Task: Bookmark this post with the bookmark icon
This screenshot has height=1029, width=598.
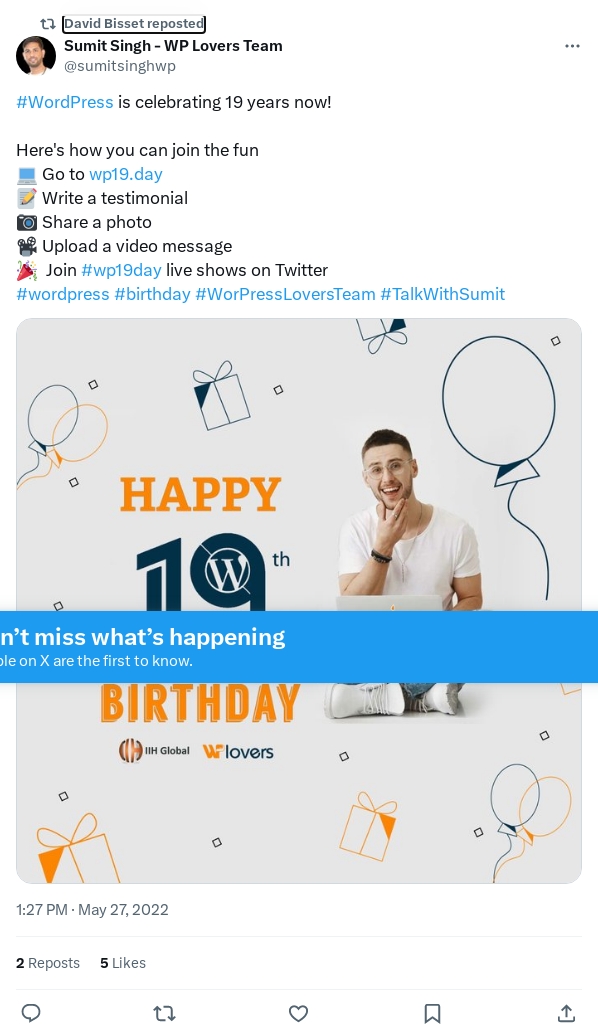Action: [x=432, y=1013]
